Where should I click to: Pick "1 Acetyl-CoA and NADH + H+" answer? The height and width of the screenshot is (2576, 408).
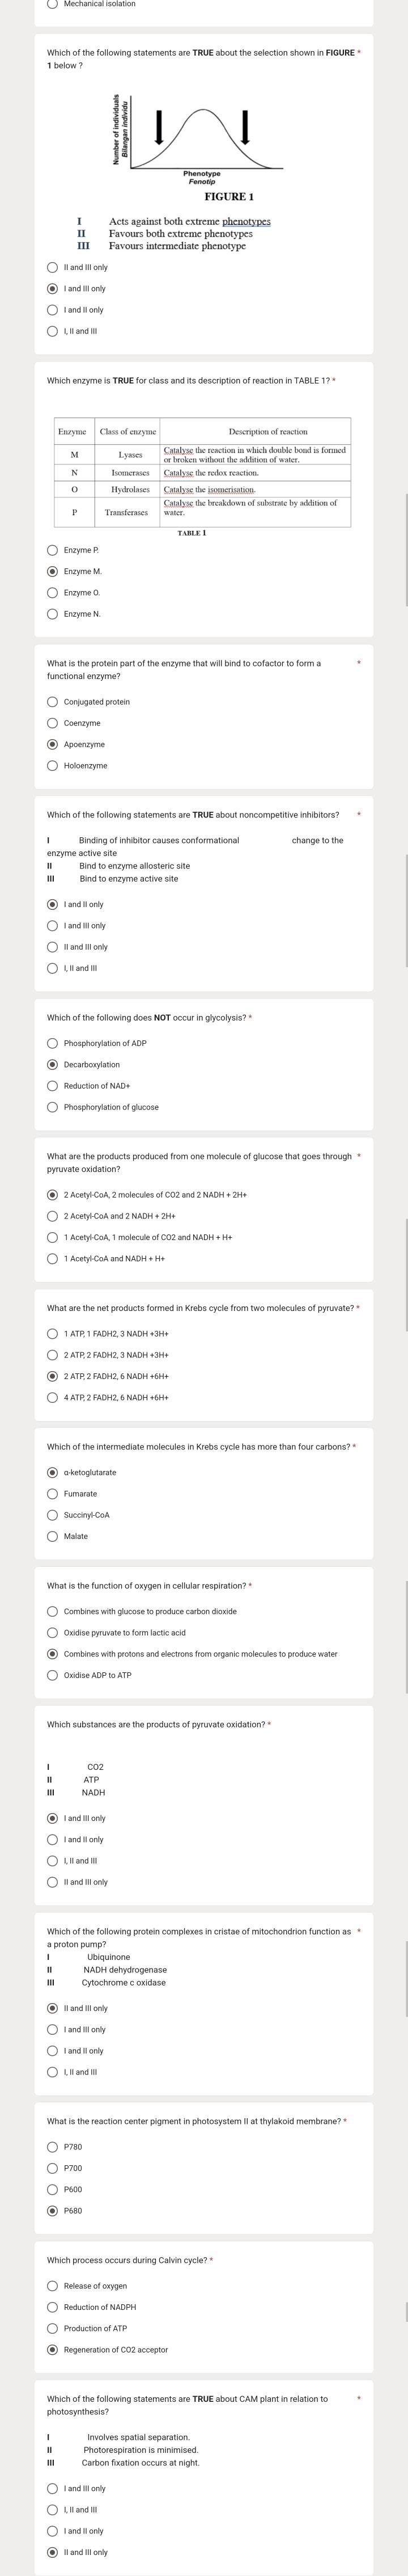tap(53, 1258)
